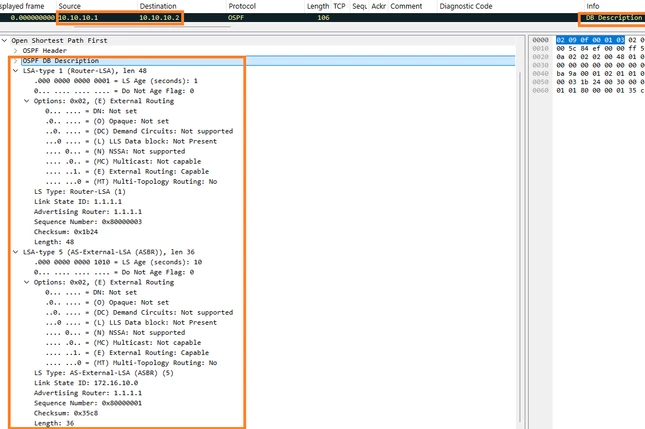Viewport: 645px width, 429px height.
Task: Collapse the LSA-type 5 AS-External-LSA node
Action: coord(16,252)
